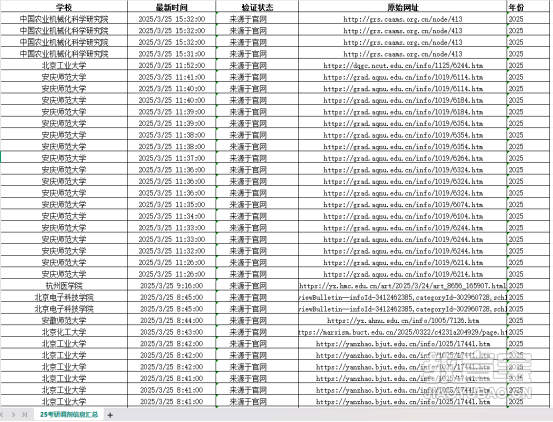Go to the next sheet arrow

click(13, 415)
